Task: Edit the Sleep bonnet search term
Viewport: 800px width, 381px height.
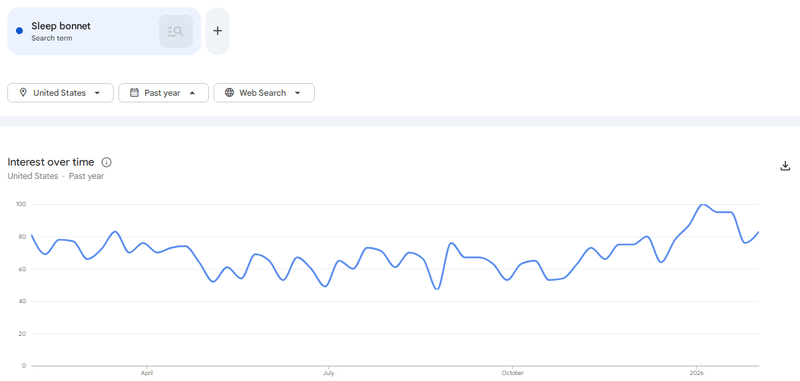Action: pos(61,26)
